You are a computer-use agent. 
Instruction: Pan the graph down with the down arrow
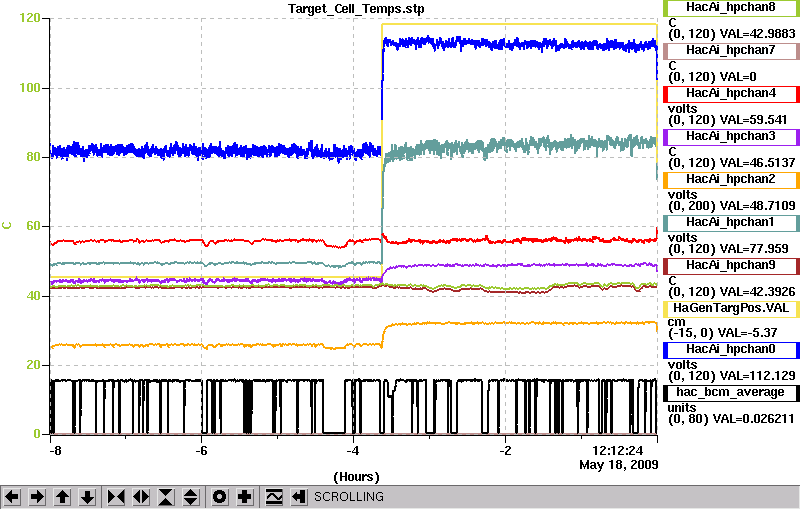point(88,497)
